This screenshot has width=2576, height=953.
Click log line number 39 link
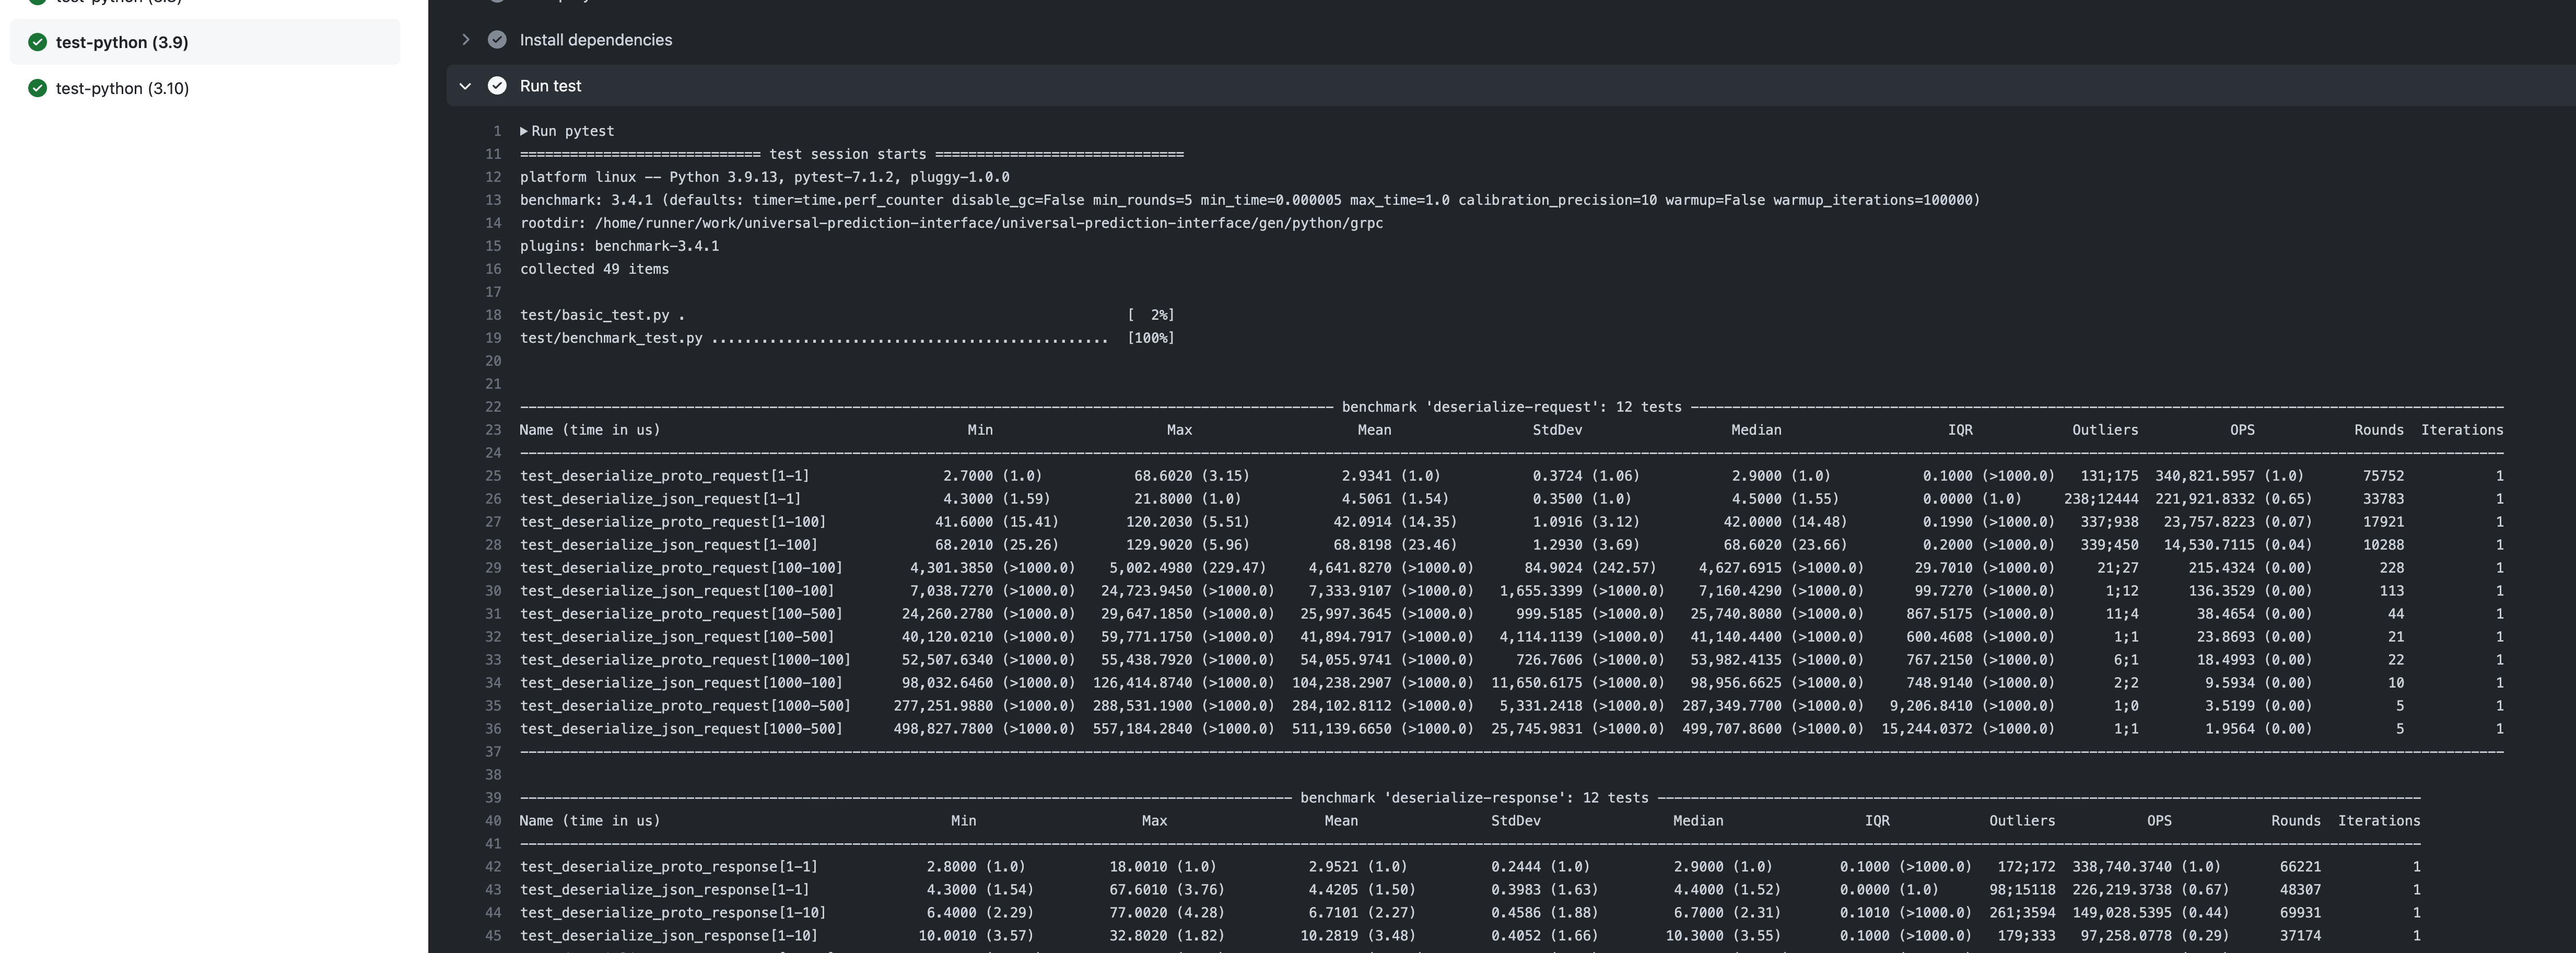coord(493,798)
